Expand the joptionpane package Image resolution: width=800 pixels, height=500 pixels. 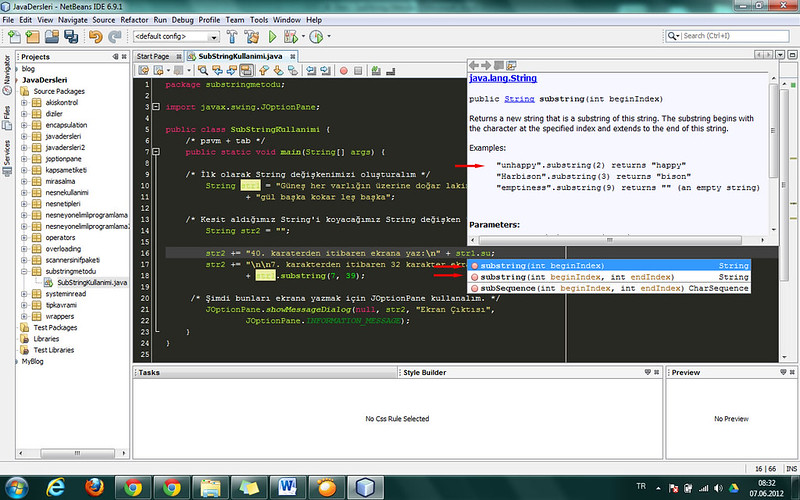coord(24,159)
